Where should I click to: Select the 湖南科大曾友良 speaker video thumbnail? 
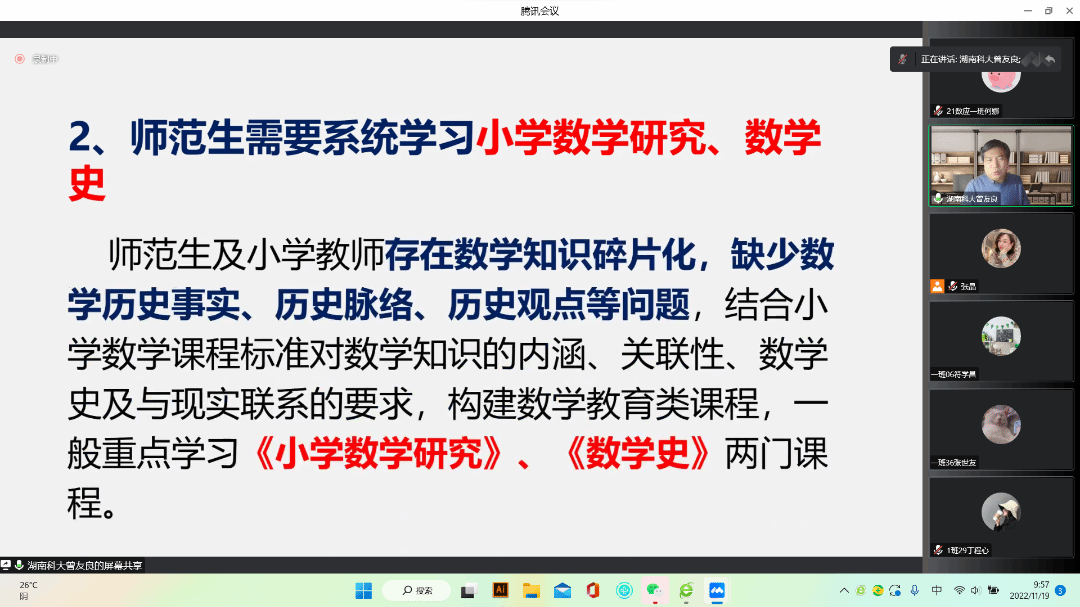[1000, 165]
